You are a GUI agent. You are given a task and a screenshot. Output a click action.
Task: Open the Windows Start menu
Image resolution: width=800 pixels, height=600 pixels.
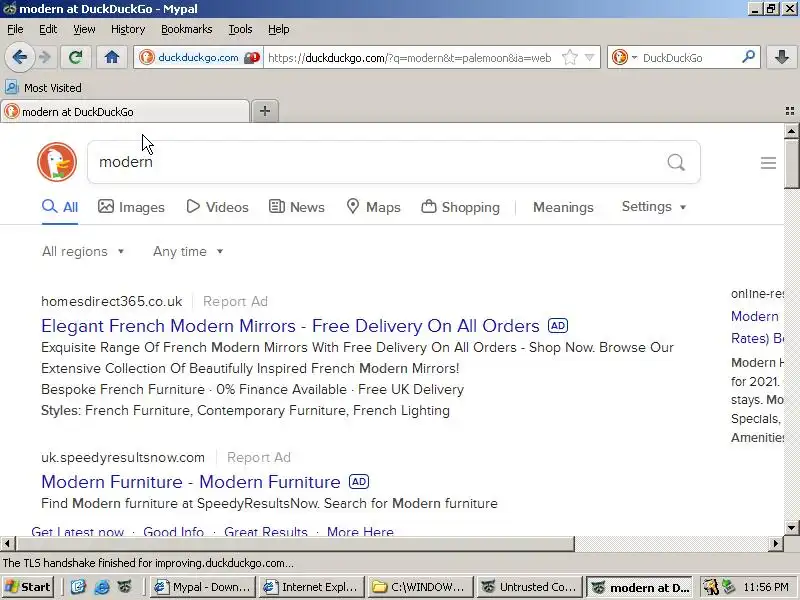[x=28, y=587]
